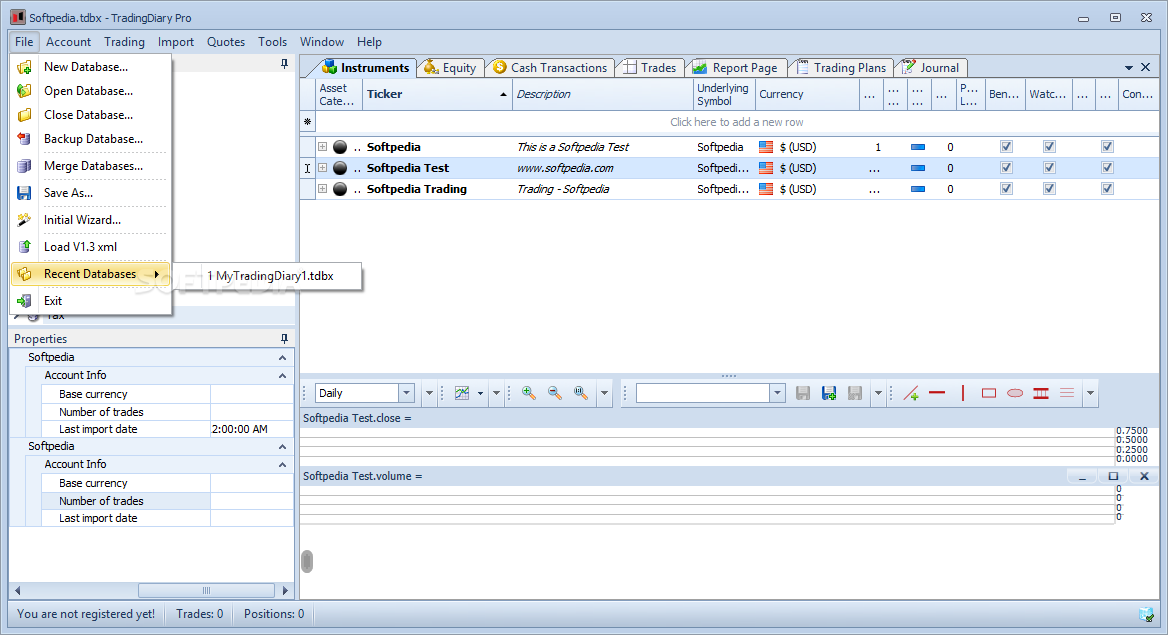Screen dimensions: 1168x635
Task: Select the ellipse drawing tool
Action: [x=1015, y=393]
